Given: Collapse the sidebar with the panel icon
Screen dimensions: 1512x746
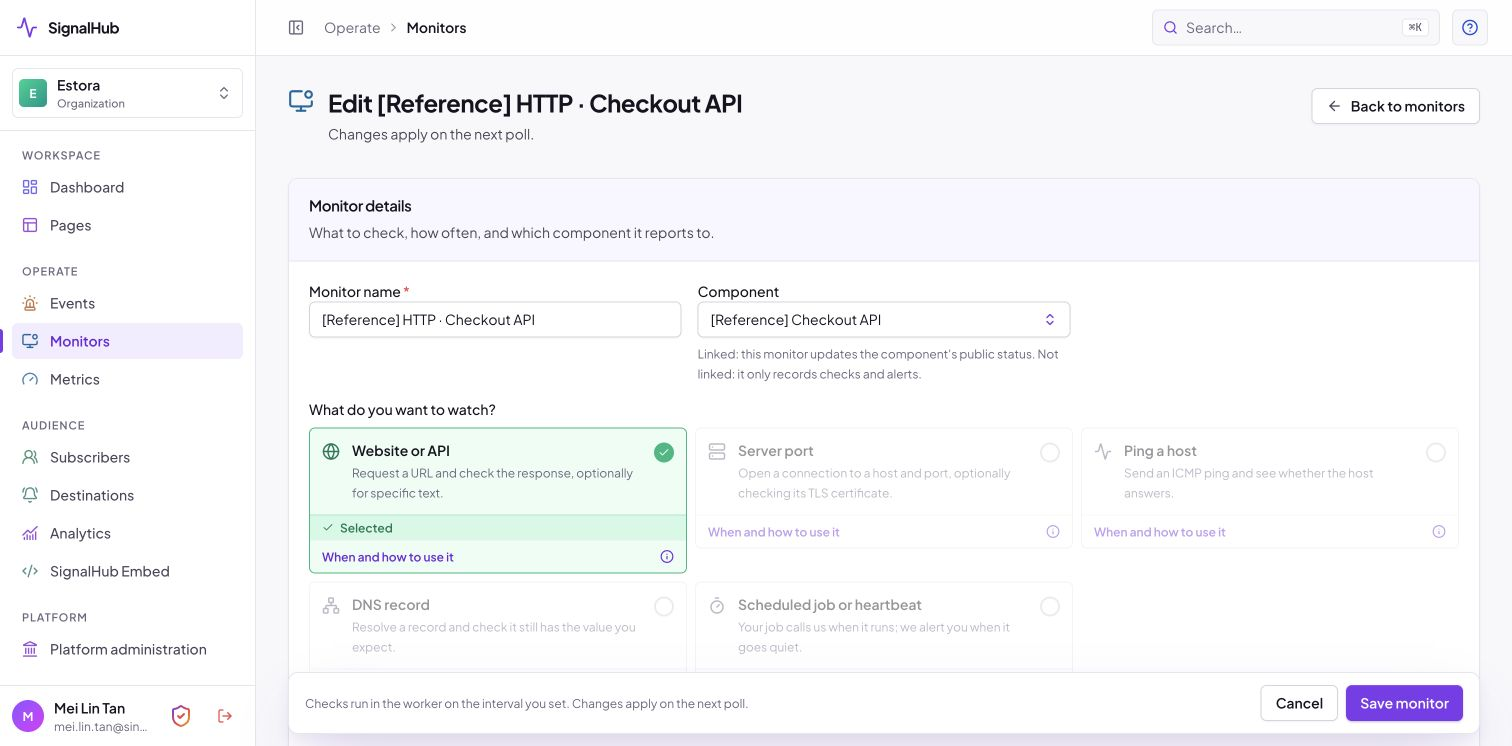Looking at the screenshot, I should [x=296, y=28].
